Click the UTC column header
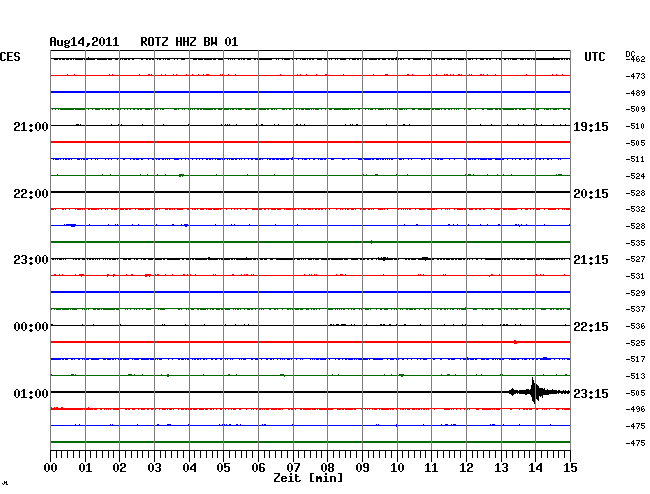650x494 pixels. pyautogui.click(x=594, y=57)
